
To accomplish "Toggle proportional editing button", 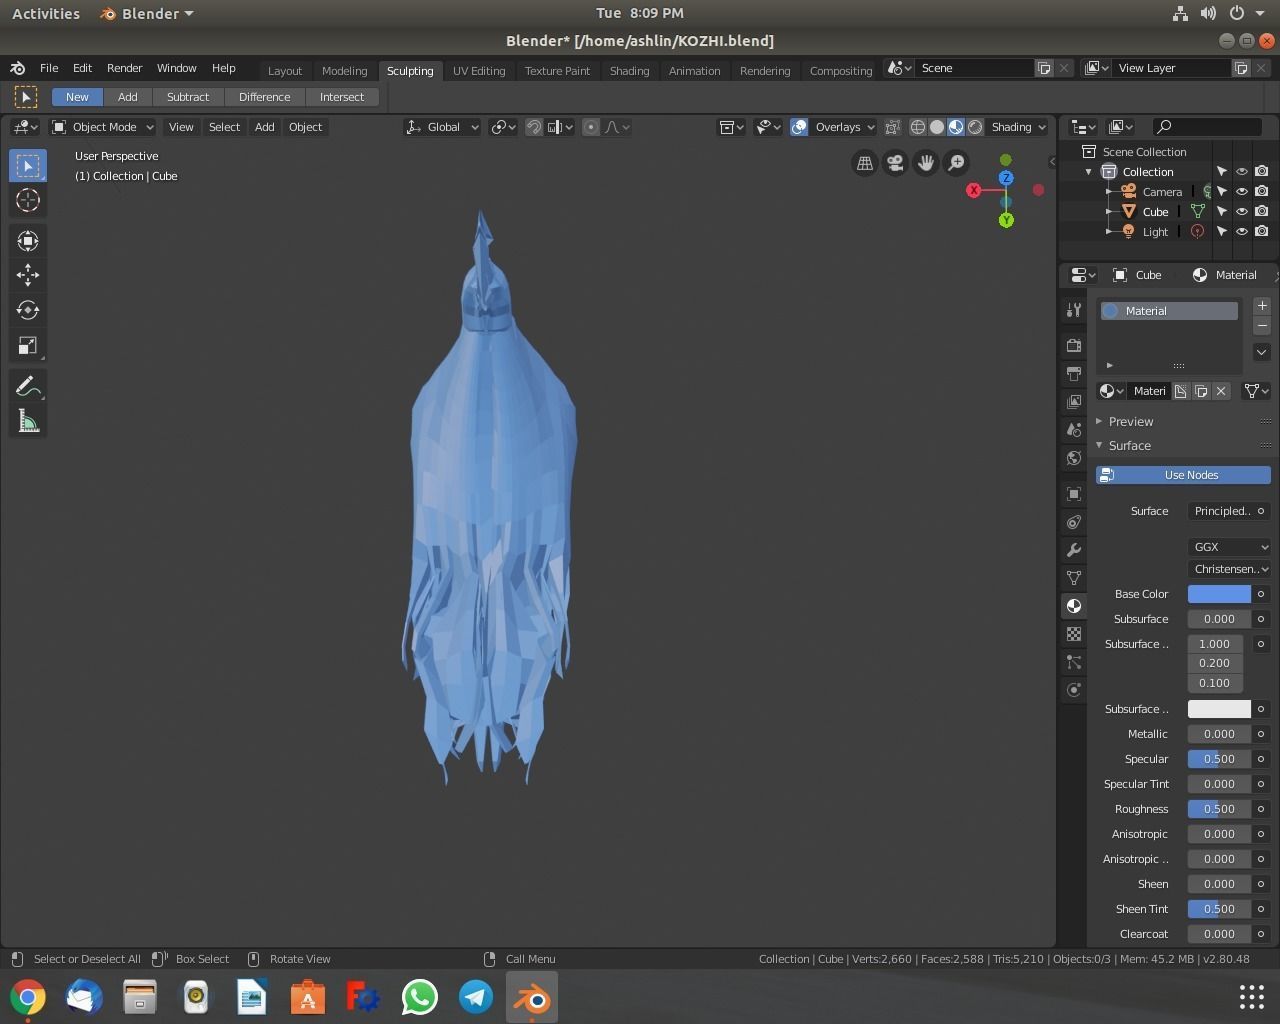I will tap(591, 127).
